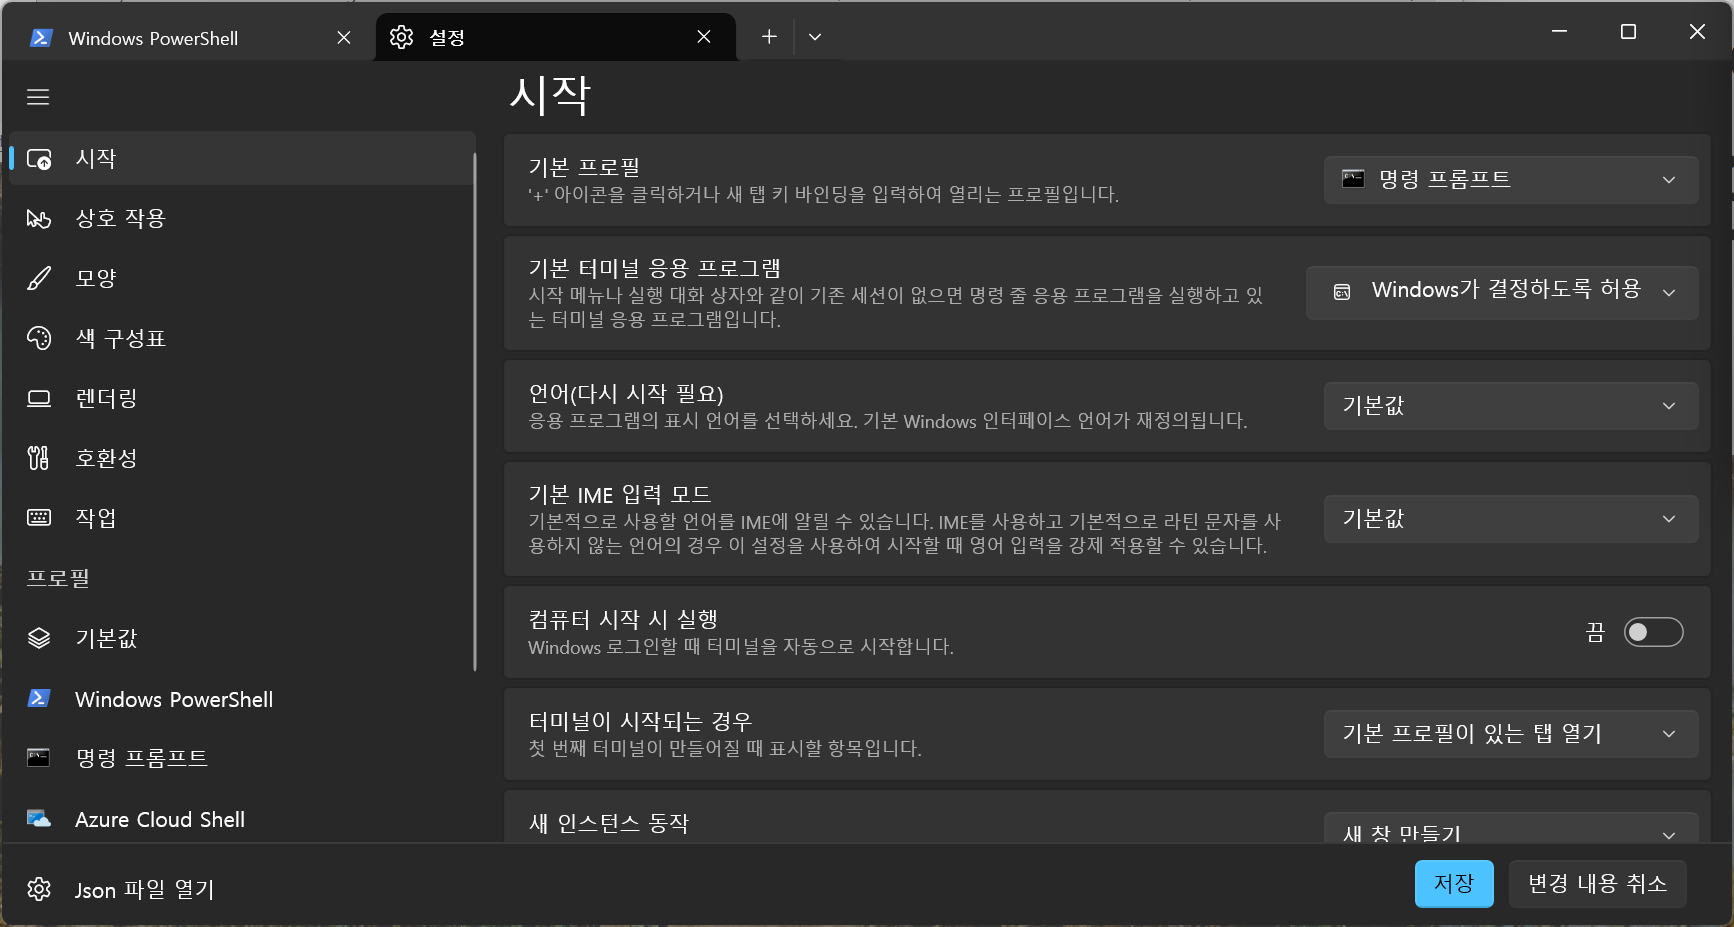Click the 프로필 section header in sidebar
This screenshot has width=1734, height=927.
[x=58, y=578]
